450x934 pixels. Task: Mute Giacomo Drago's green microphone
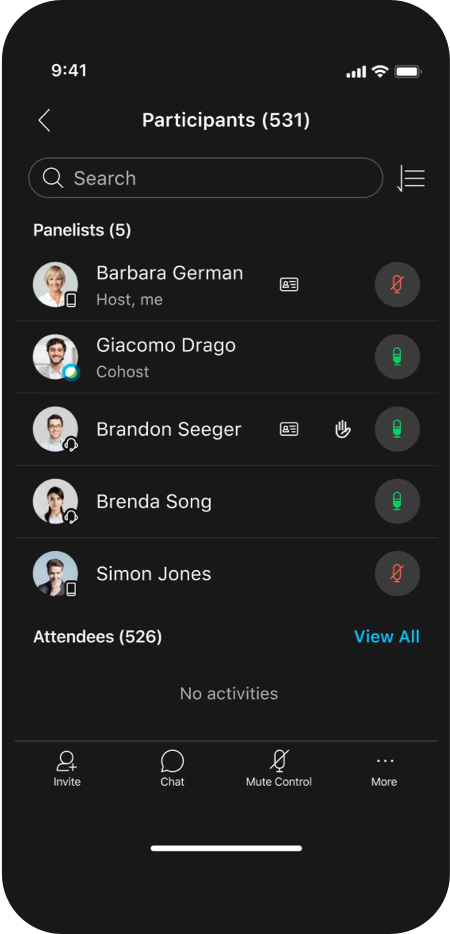(397, 357)
